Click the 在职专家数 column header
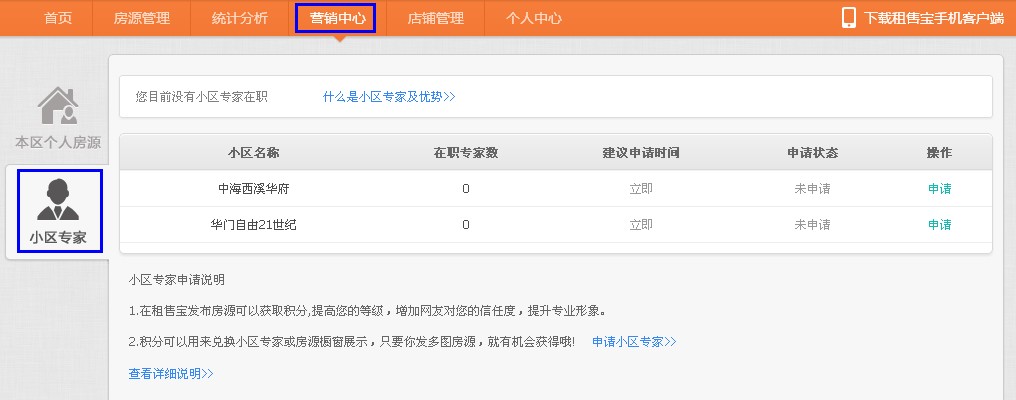Image resolution: width=1016 pixels, height=400 pixels. [x=465, y=153]
